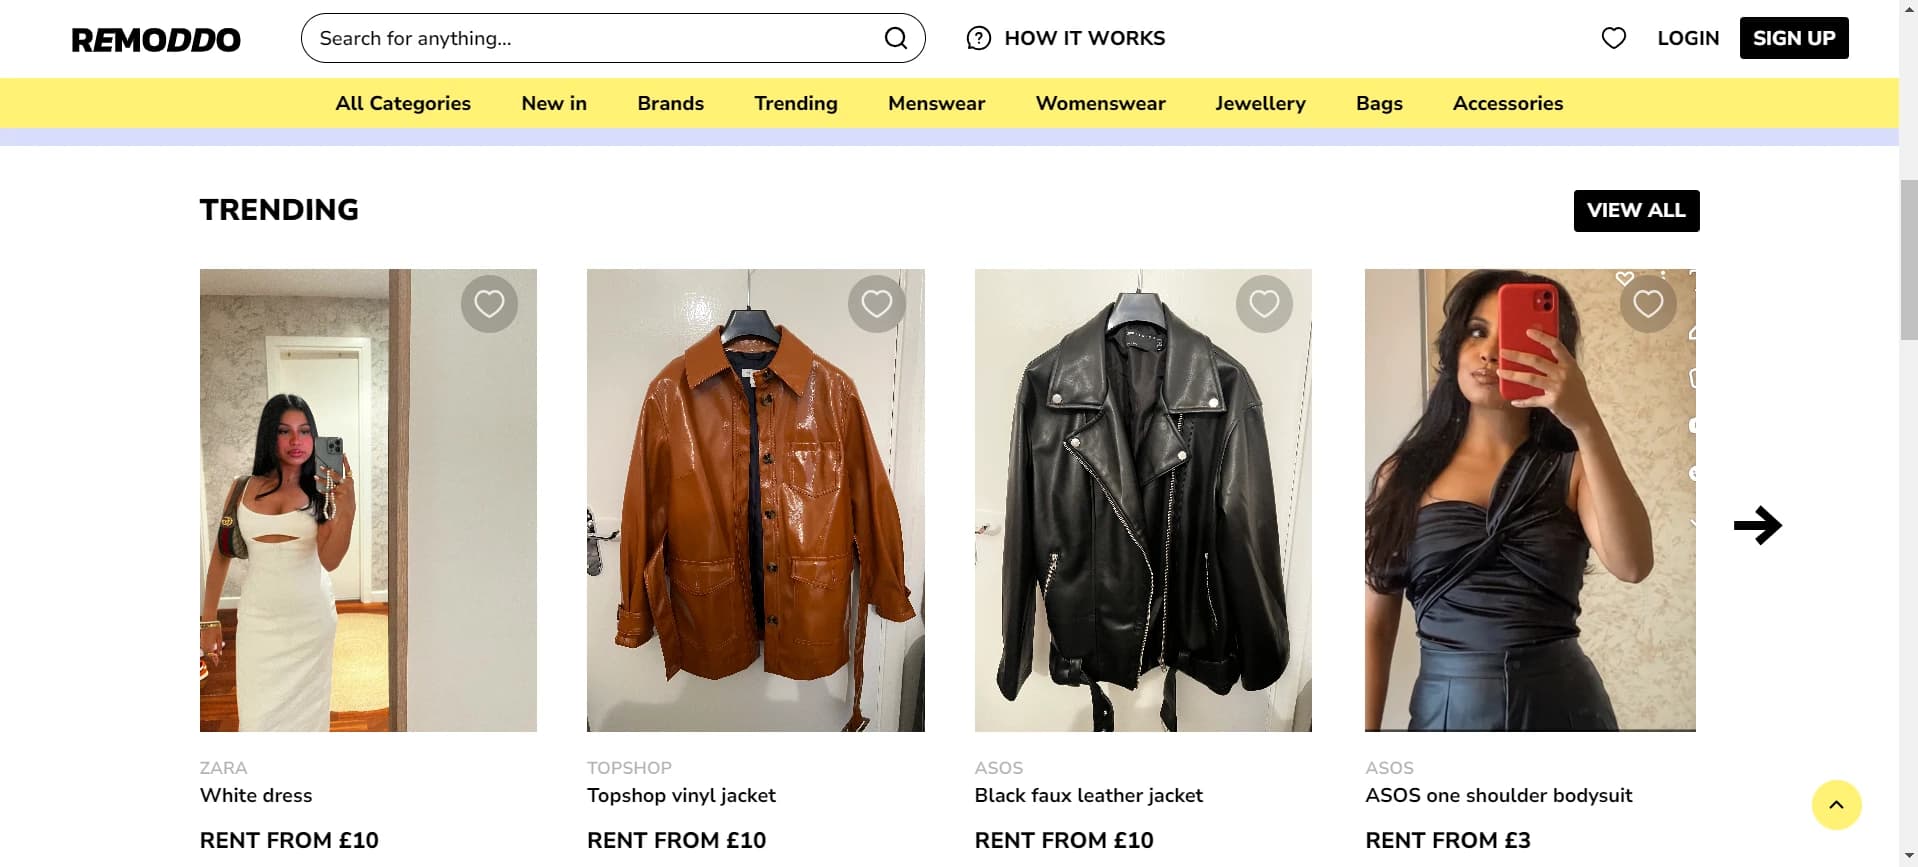Open the black leather jacket photo
This screenshot has width=1918, height=867.
coord(1143,500)
